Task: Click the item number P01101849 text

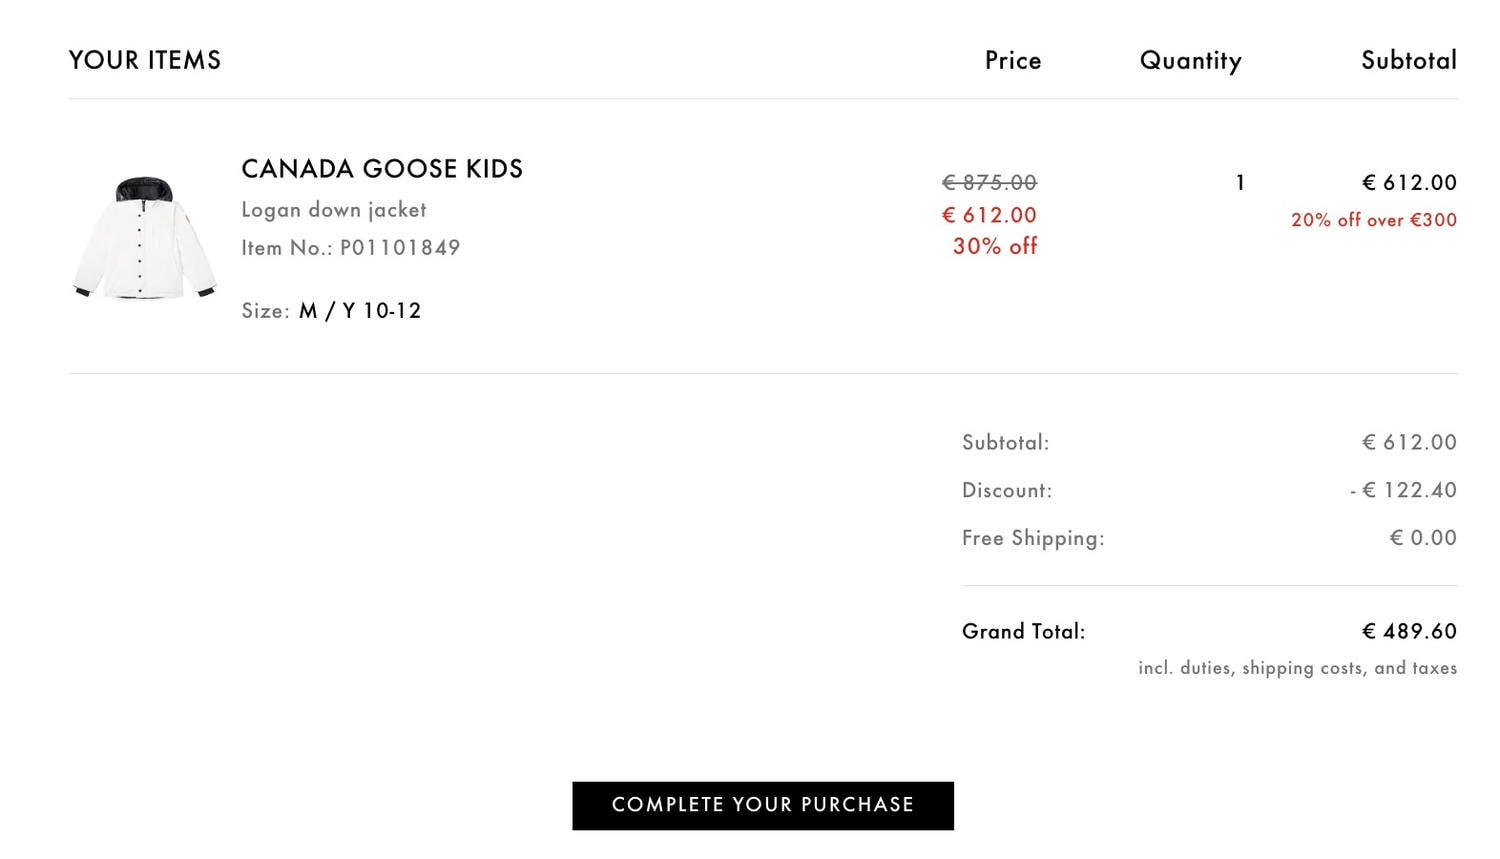Action: [350, 248]
